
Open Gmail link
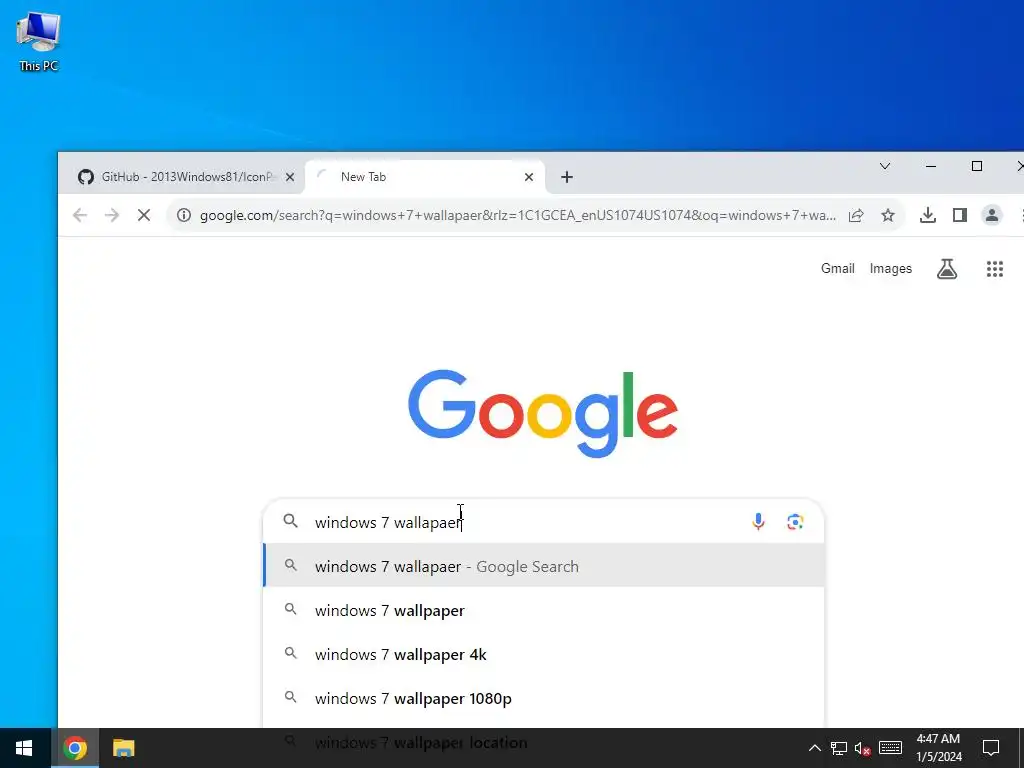tap(838, 268)
